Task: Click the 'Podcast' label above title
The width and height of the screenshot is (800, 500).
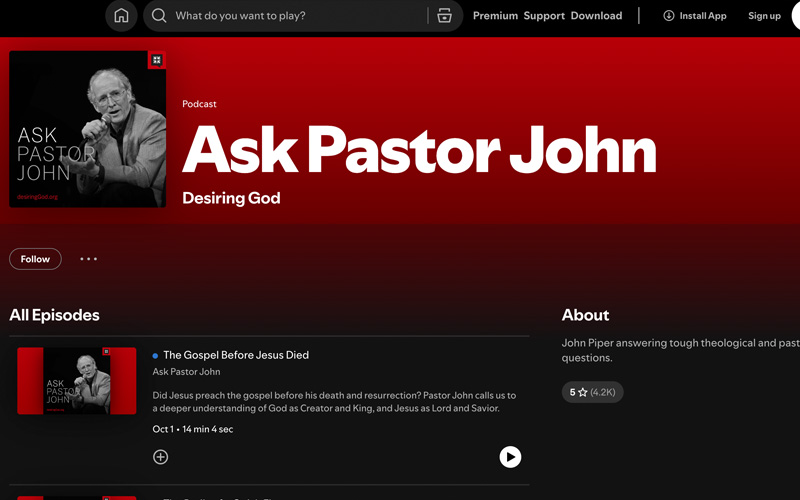Action: (x=199, y=104)
